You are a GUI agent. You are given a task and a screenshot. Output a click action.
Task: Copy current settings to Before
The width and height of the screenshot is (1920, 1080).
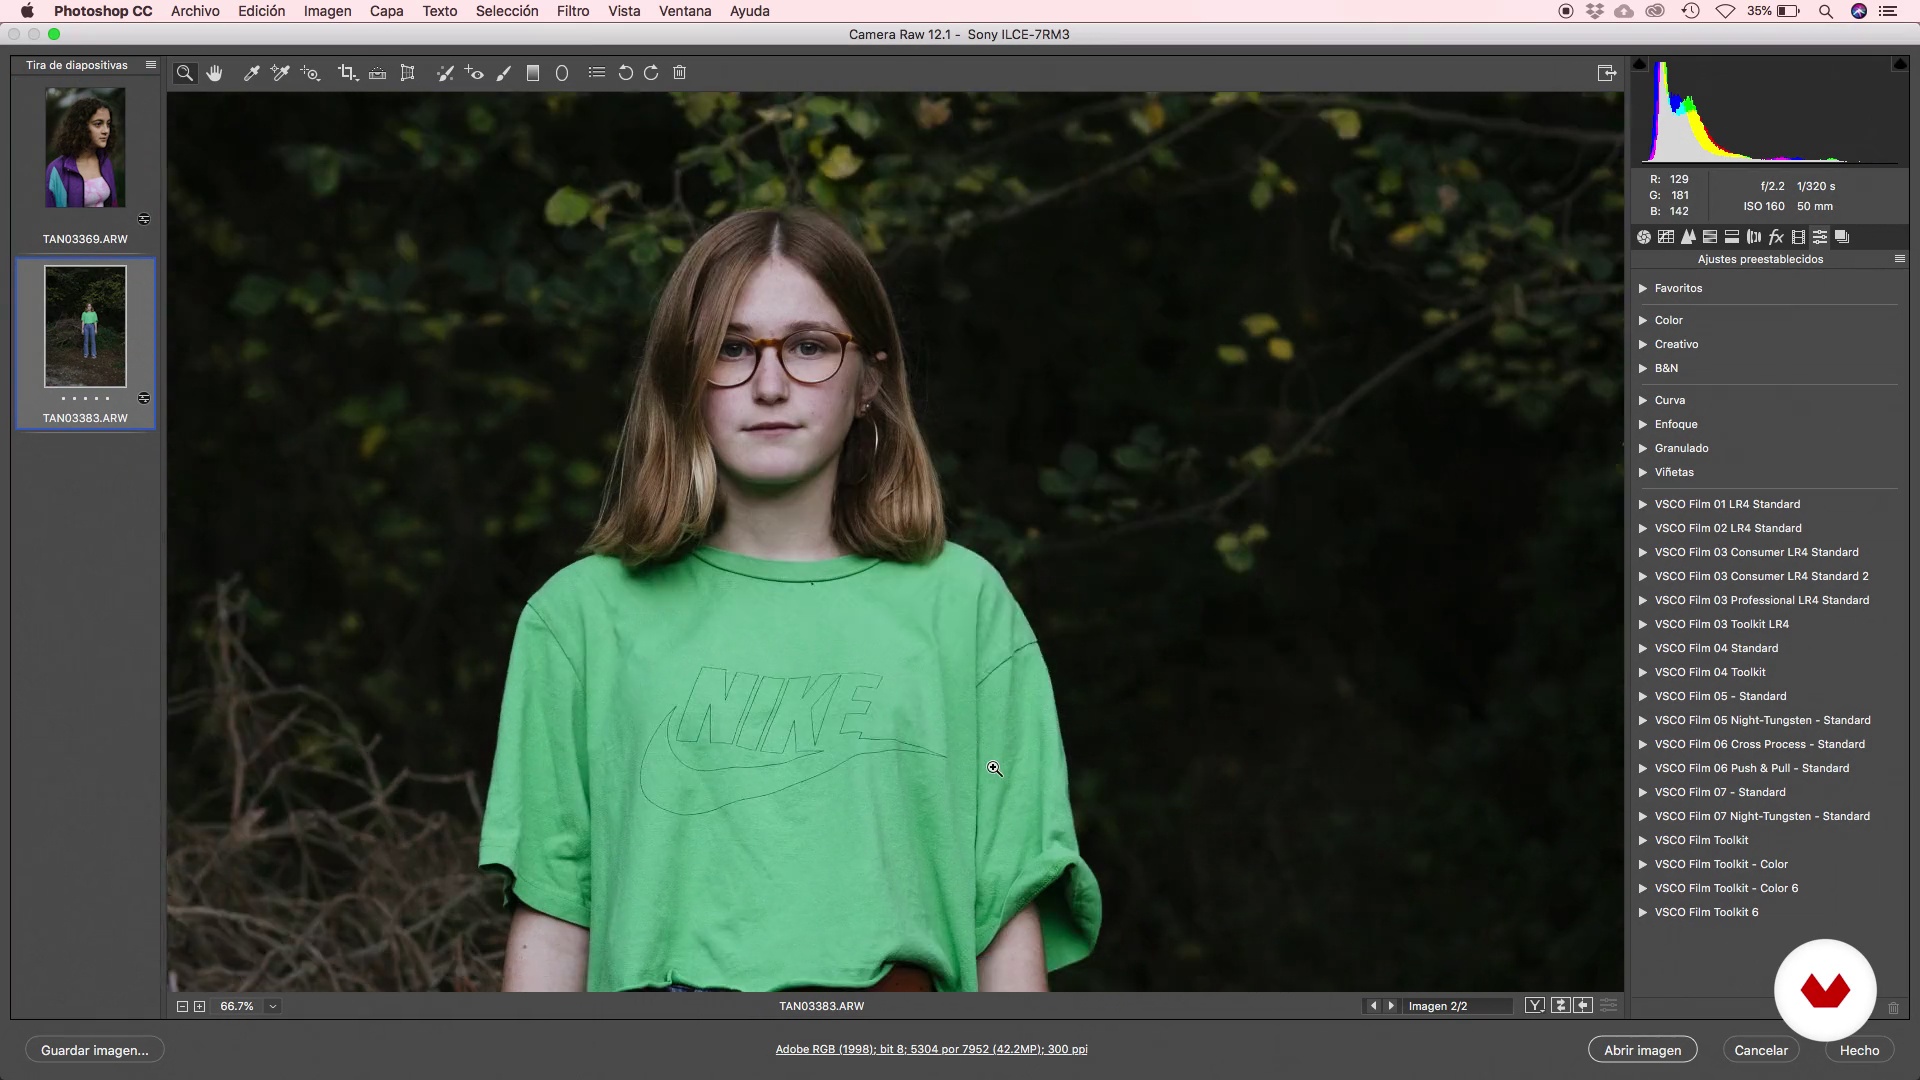pos(1583,1006)
